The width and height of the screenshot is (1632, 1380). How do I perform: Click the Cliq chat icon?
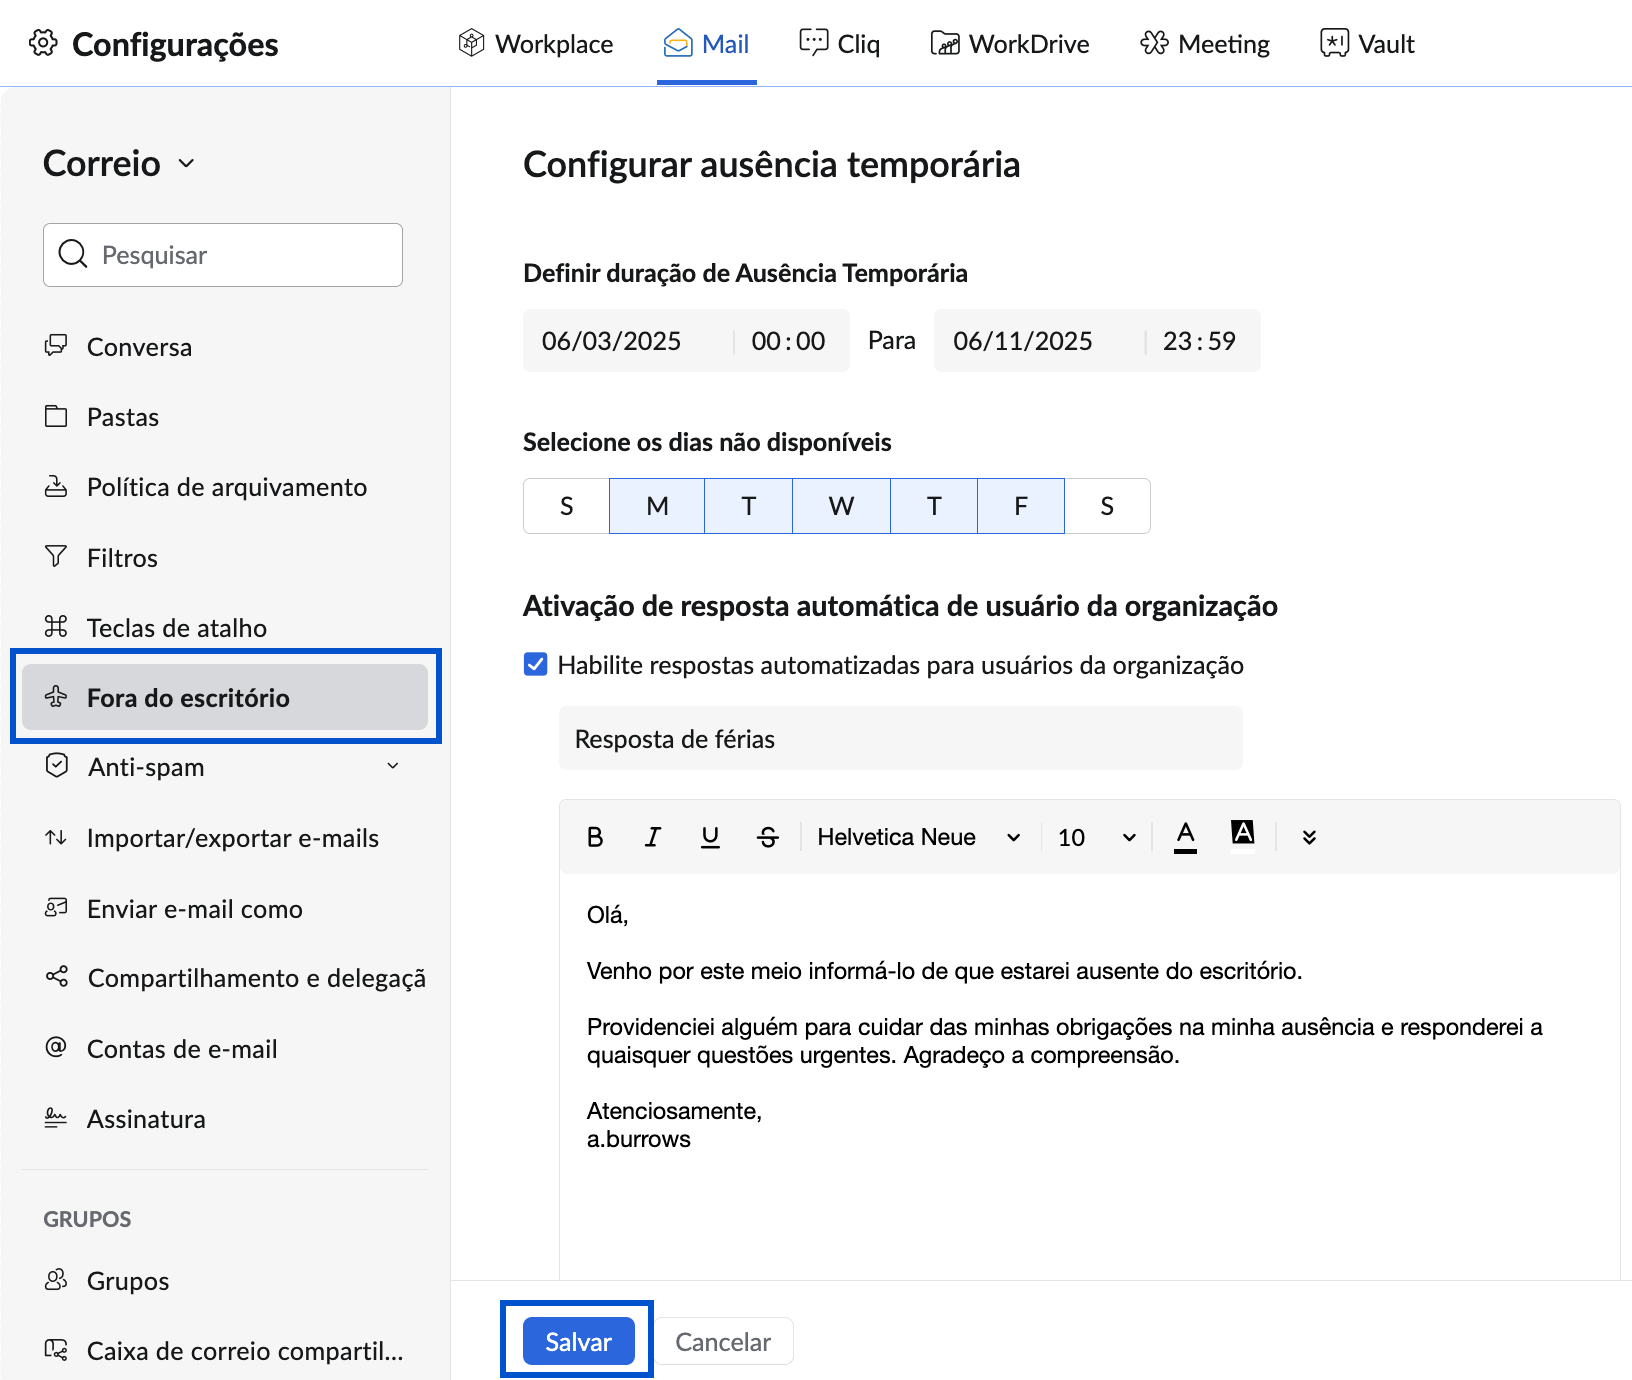tap(813, 44)
